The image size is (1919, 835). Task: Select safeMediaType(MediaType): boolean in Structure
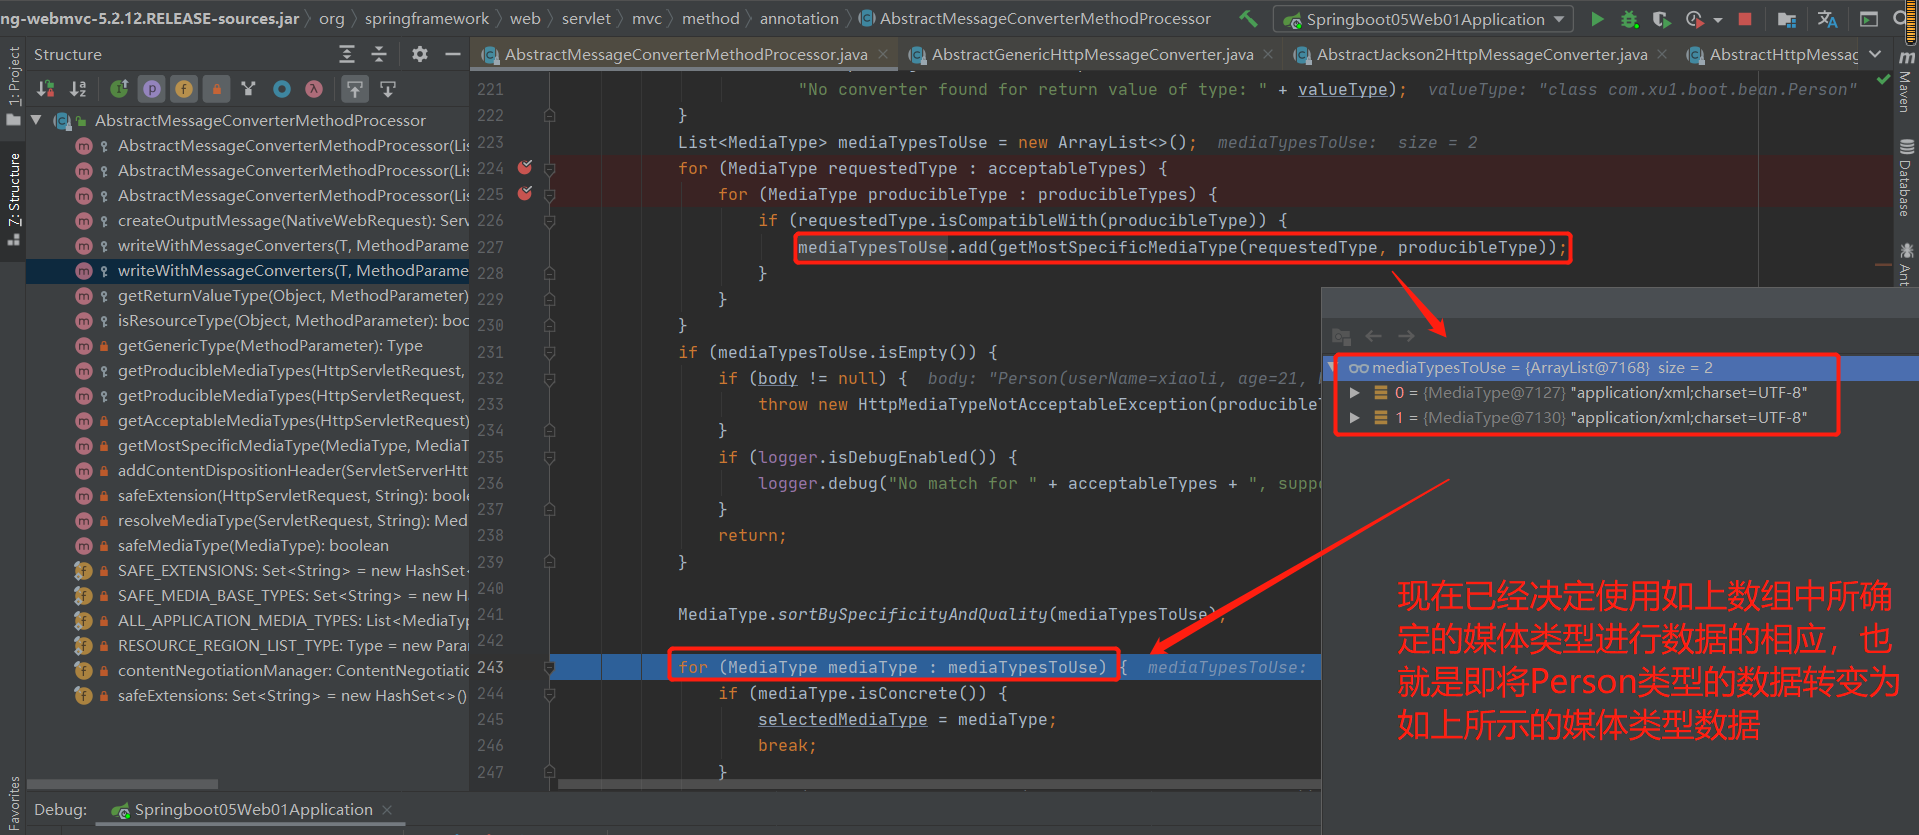[253, 545]
